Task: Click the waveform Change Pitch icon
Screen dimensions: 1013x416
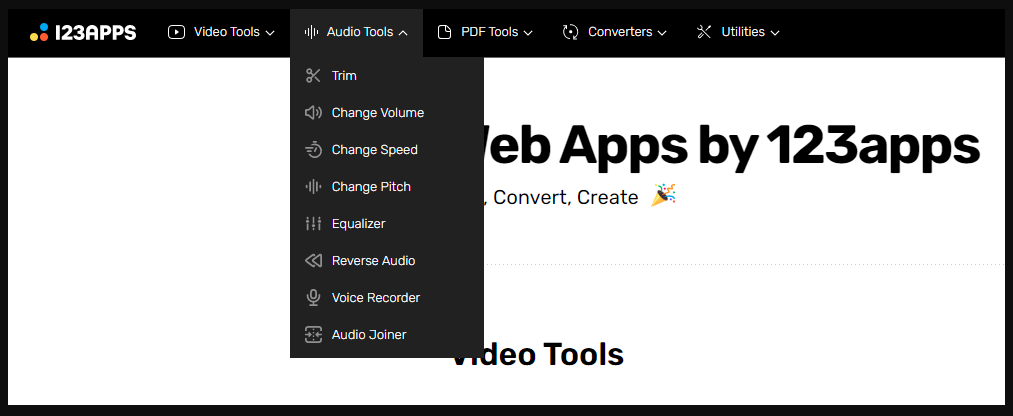Action: tap(313, 187)
